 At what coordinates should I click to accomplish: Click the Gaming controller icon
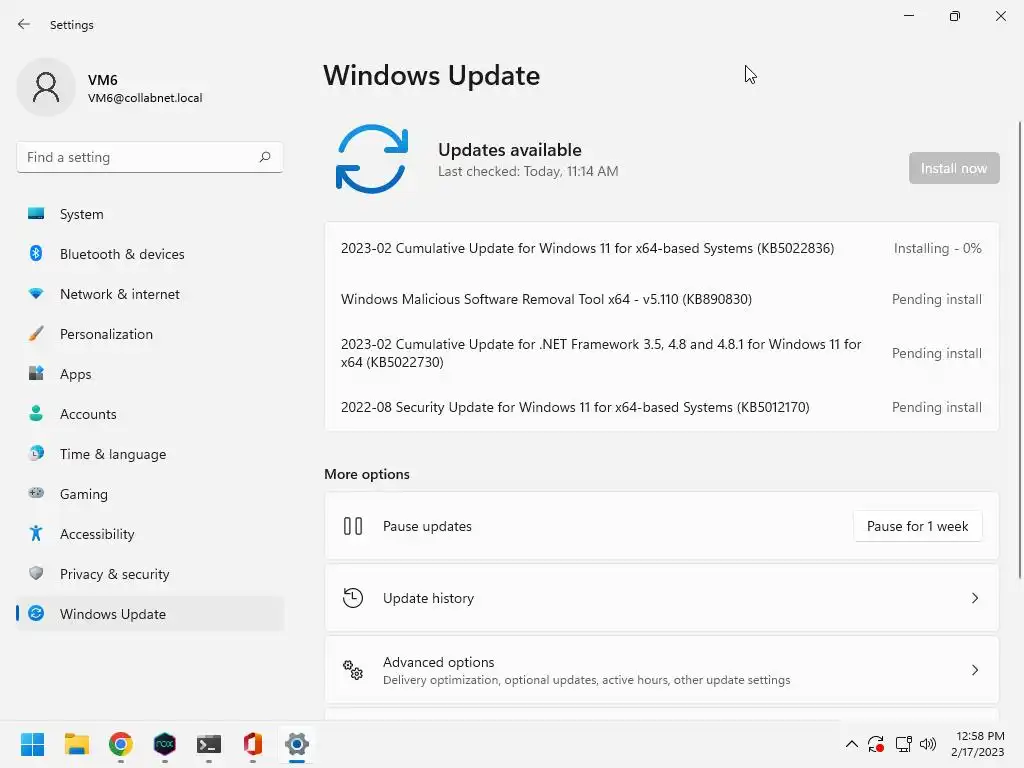tap(36, 493)
